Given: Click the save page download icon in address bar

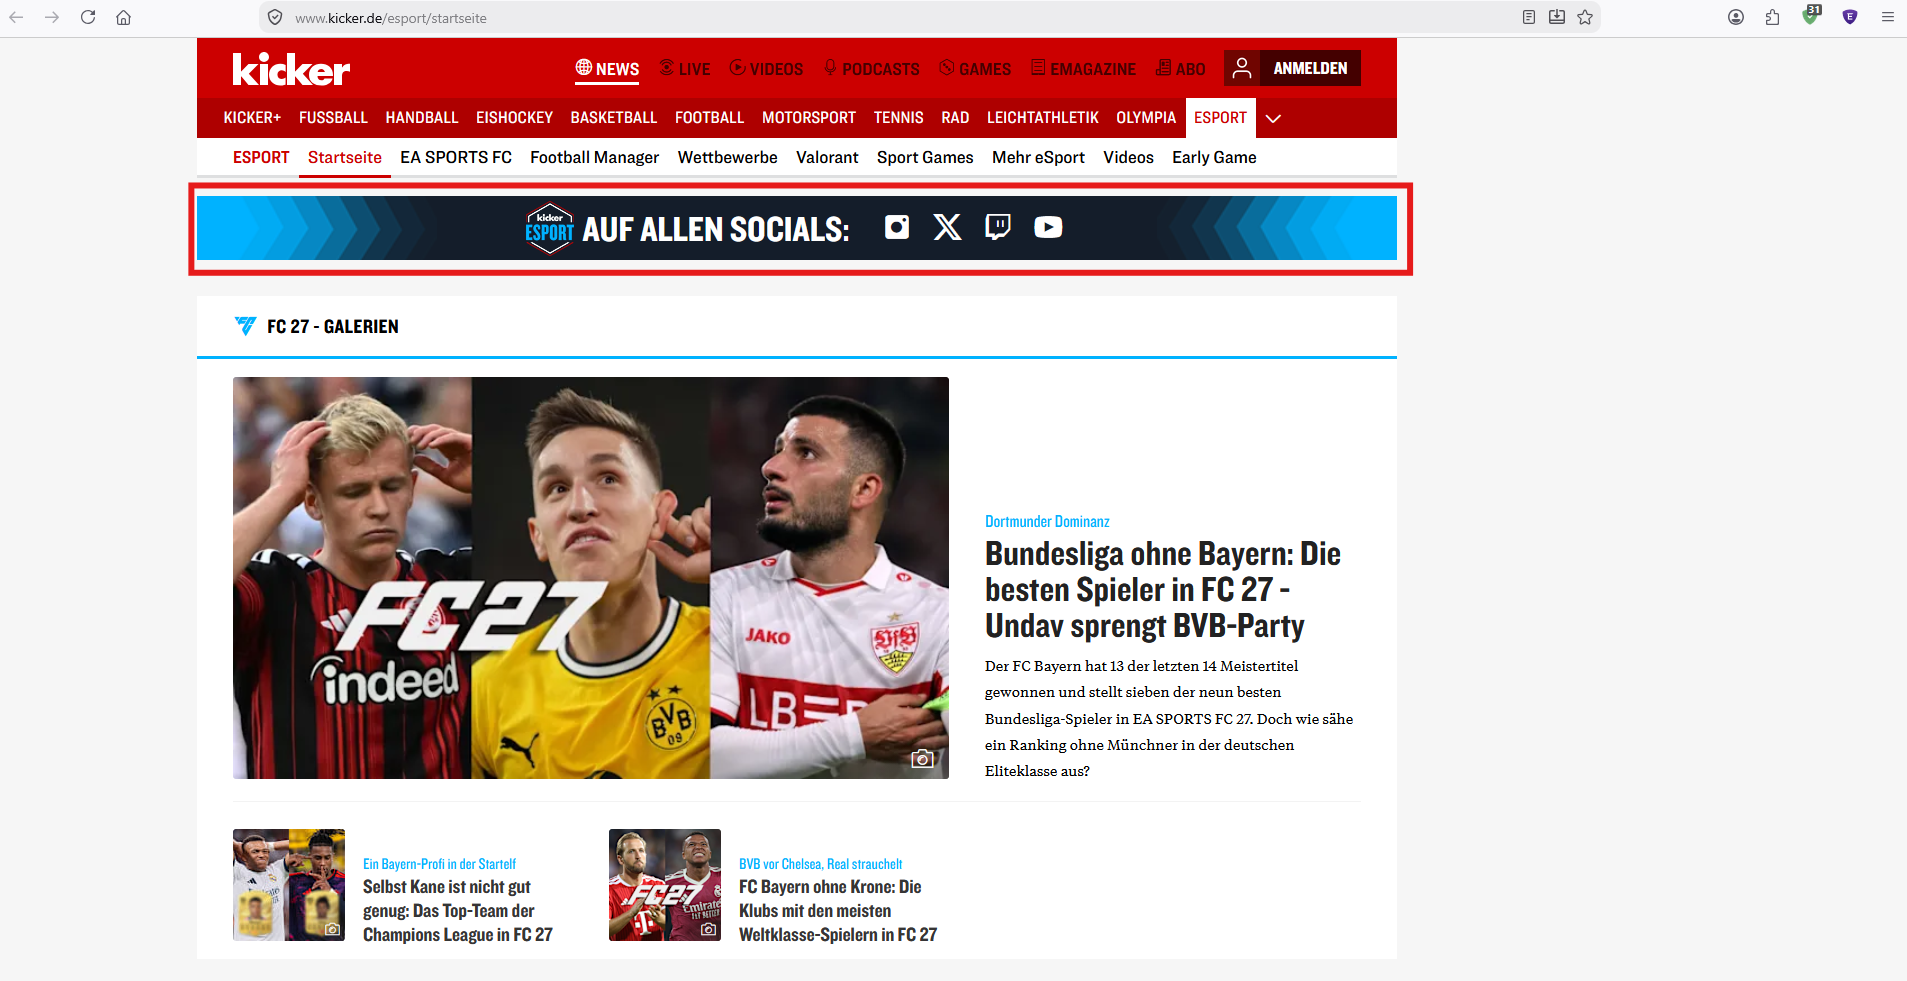Looking at the screenshot, I should 1557,17.
